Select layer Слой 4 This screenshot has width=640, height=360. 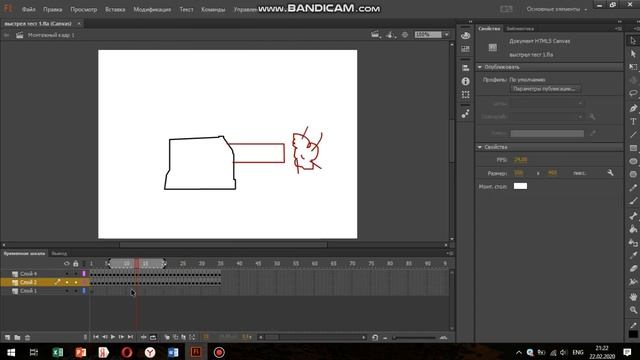(29, 274)
